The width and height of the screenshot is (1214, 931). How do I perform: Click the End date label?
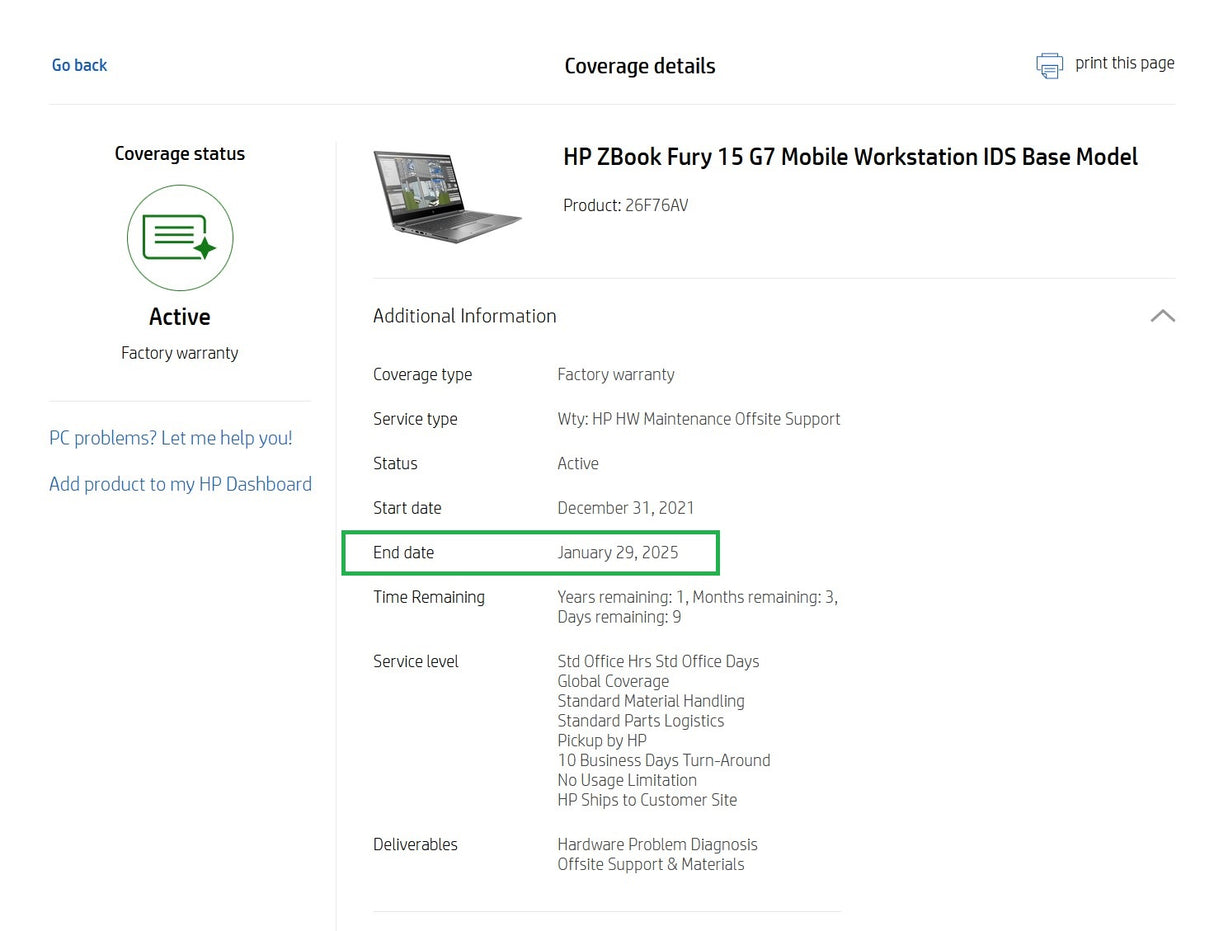[x=403, y=553]
